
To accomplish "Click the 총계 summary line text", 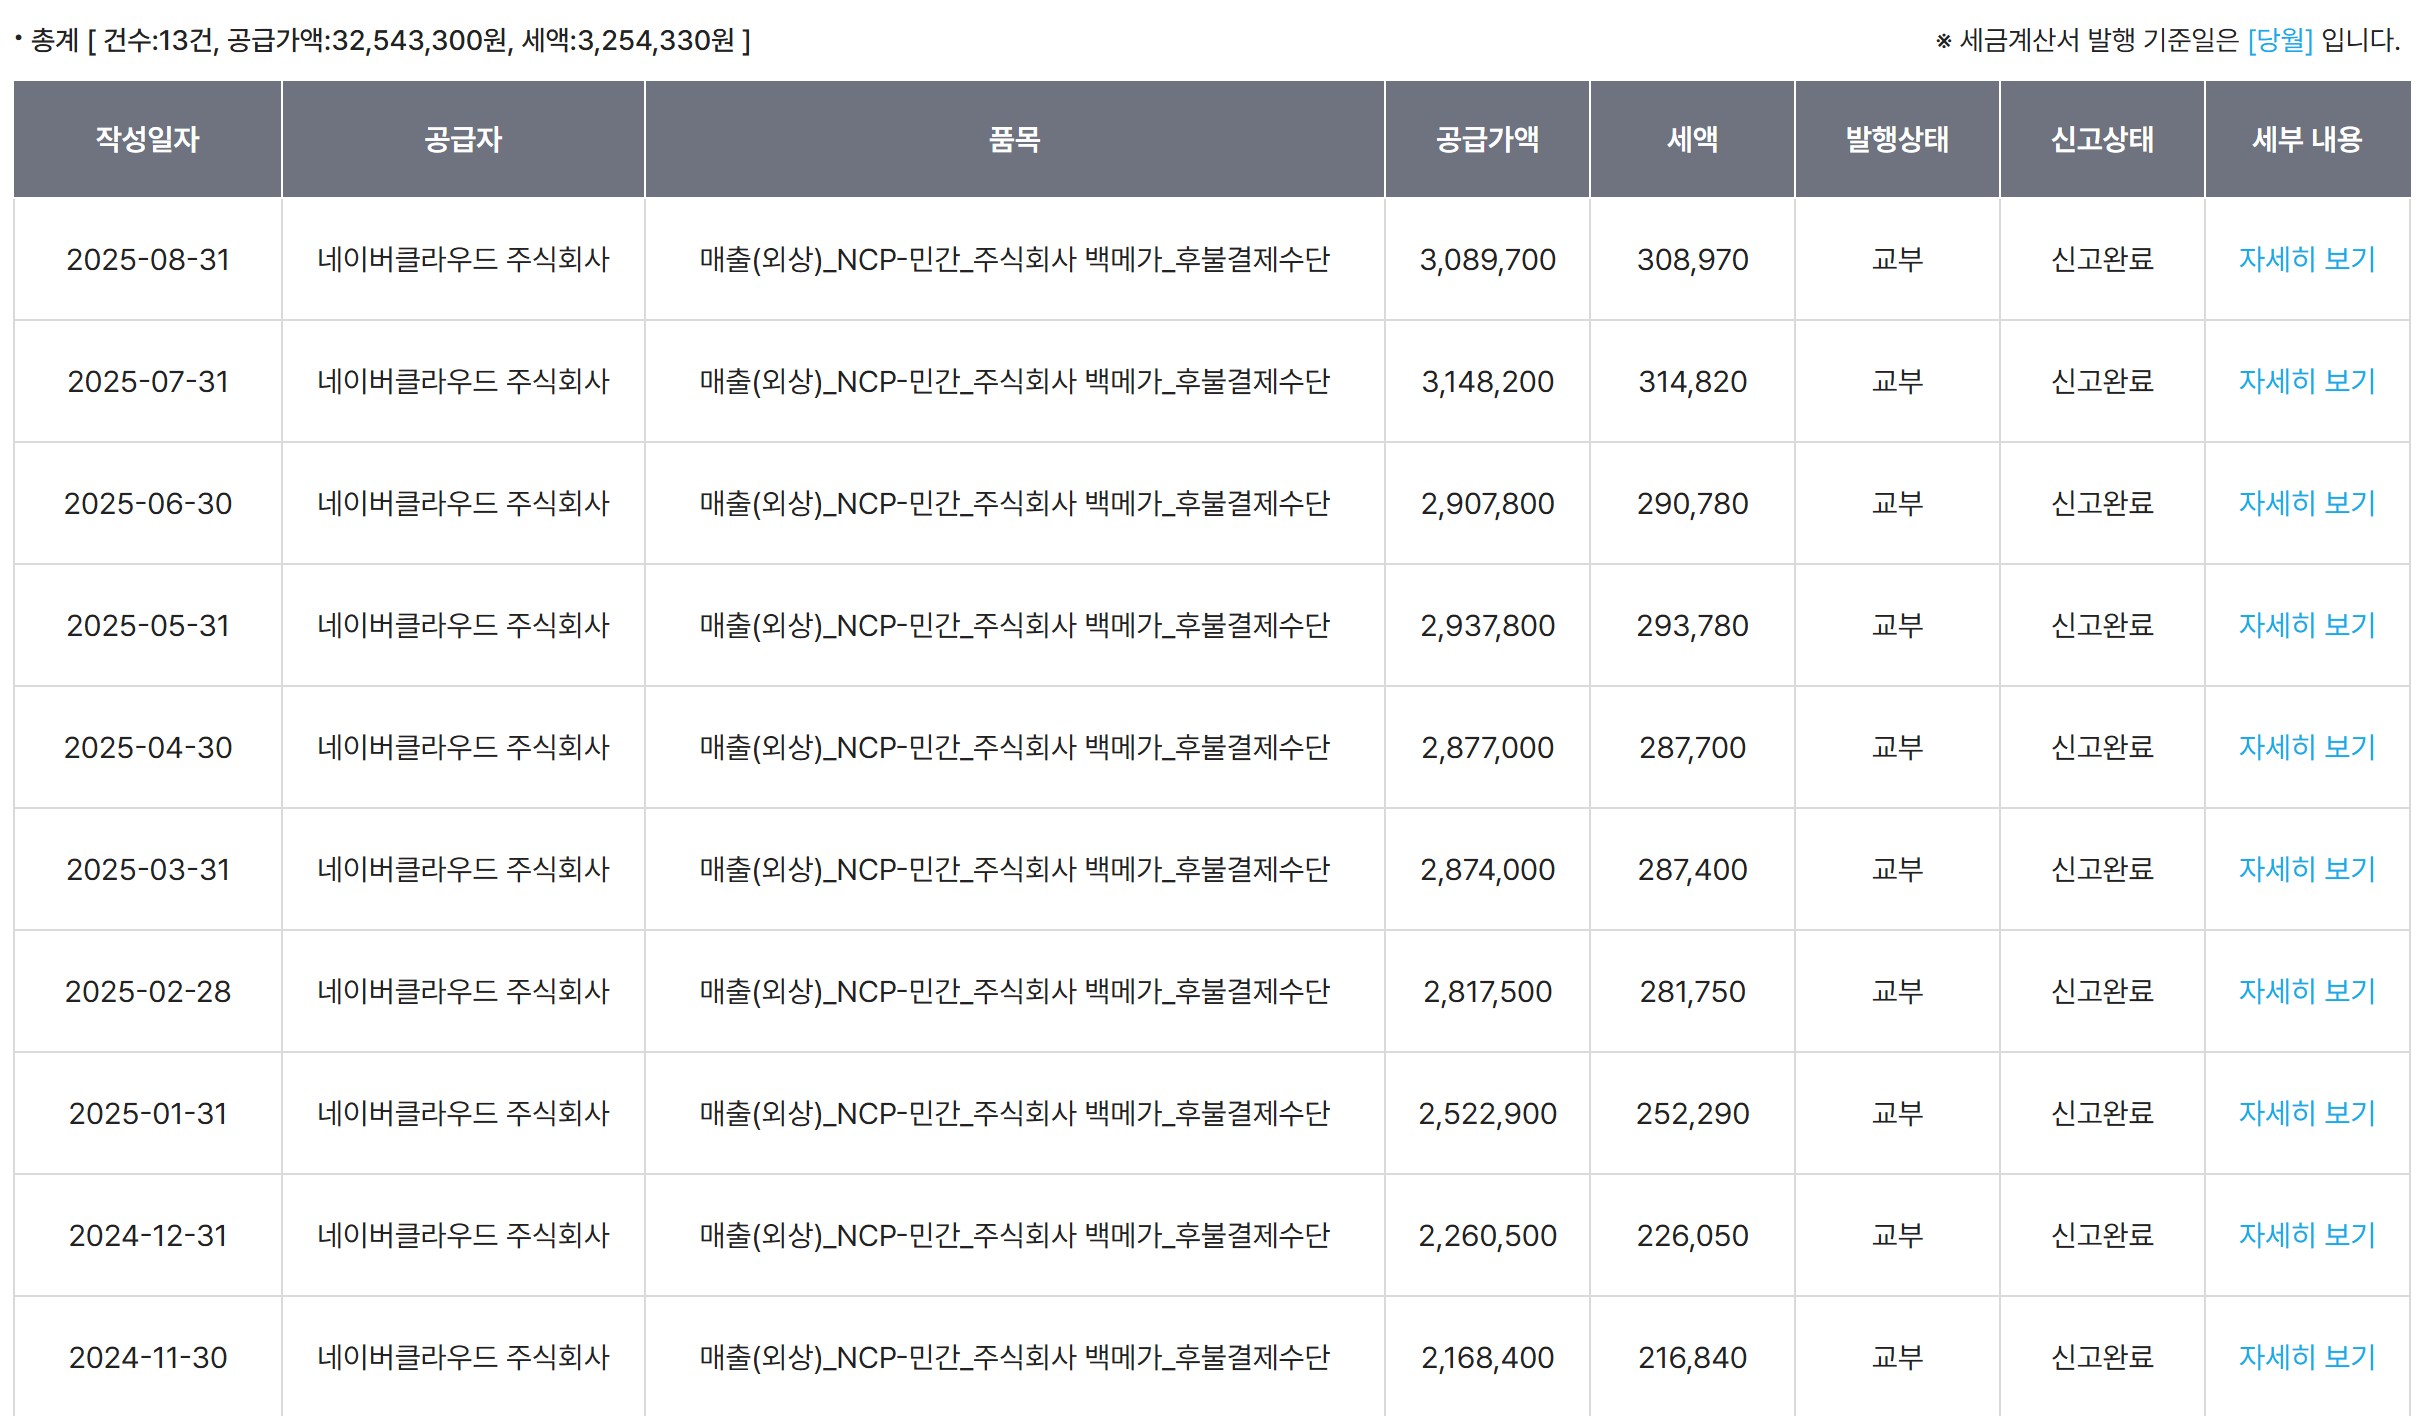I will click(x=390, y=40).
